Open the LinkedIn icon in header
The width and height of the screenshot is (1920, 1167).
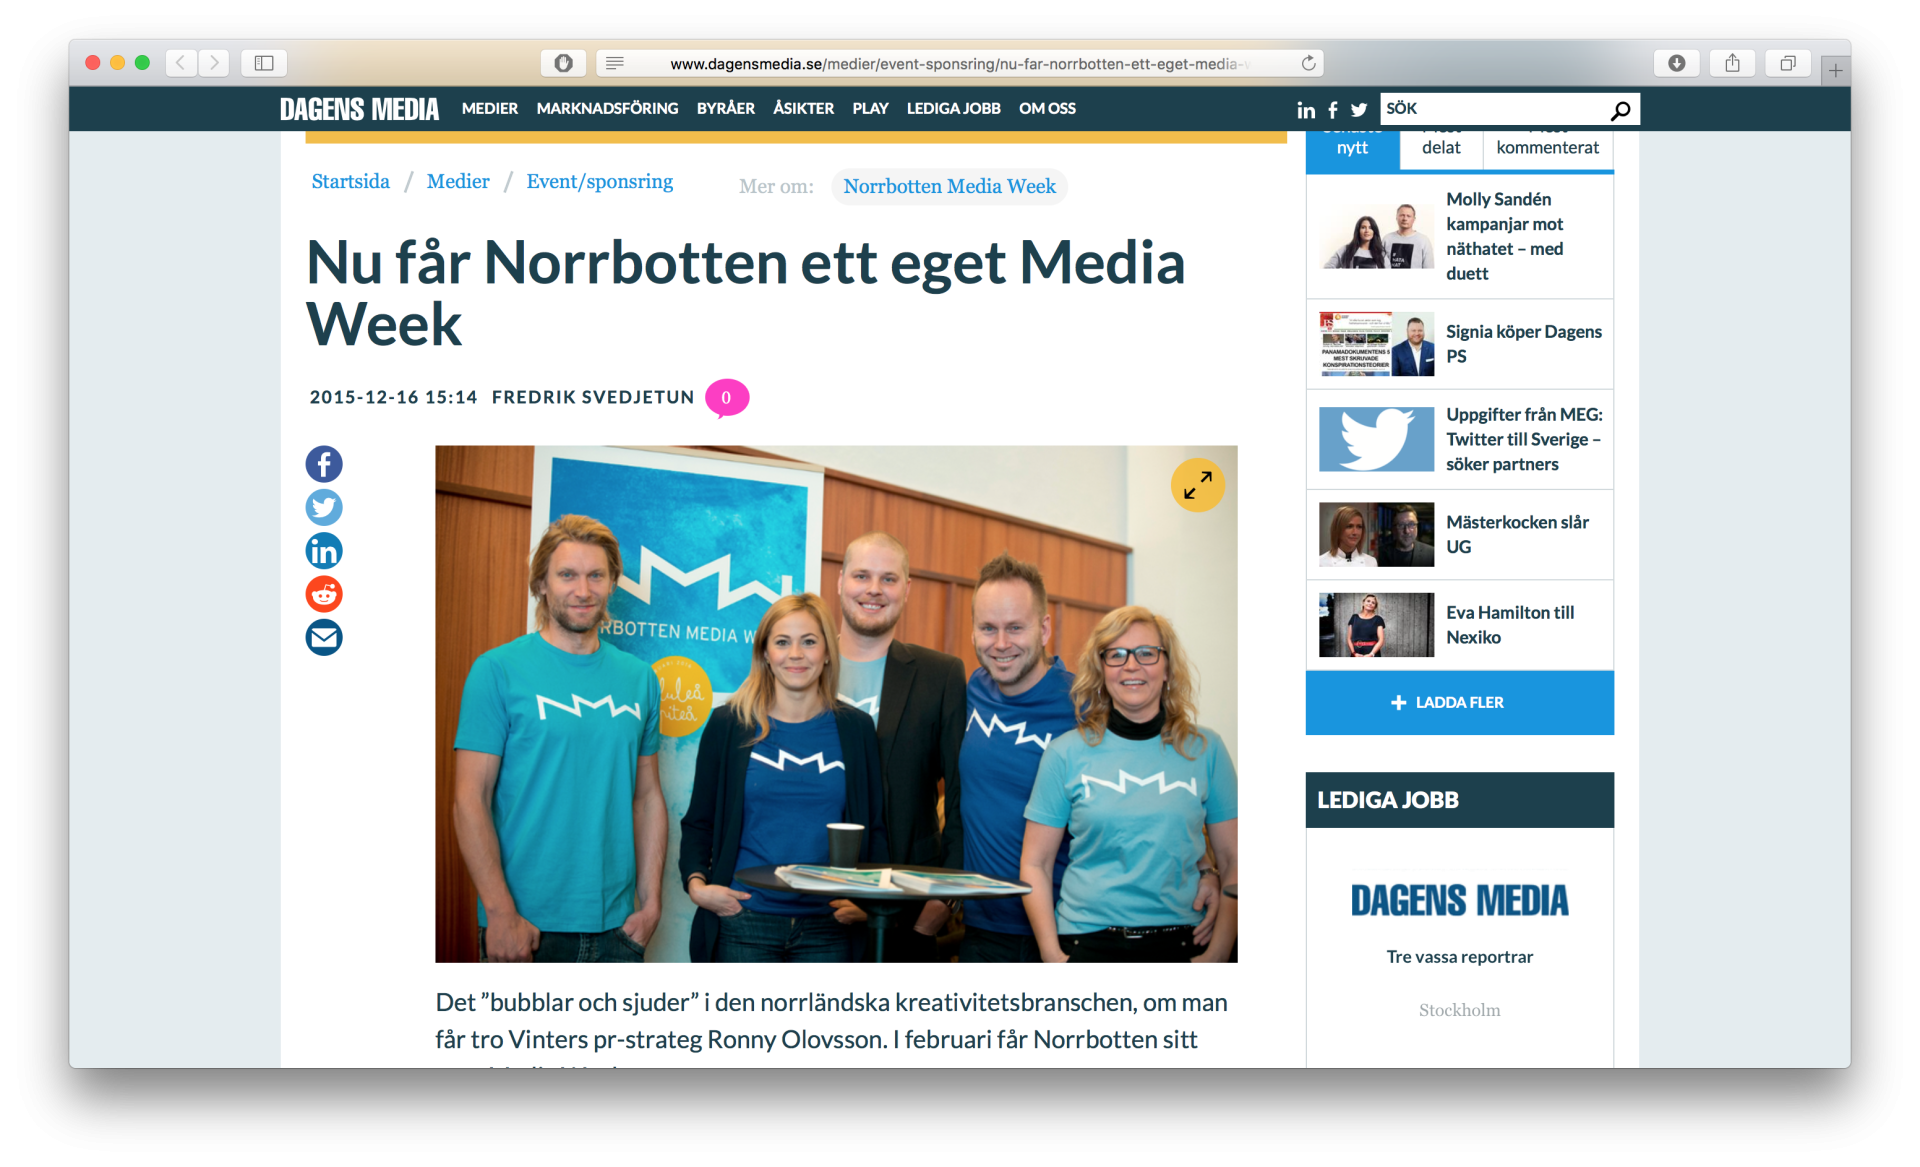[x=1306, y=110]
